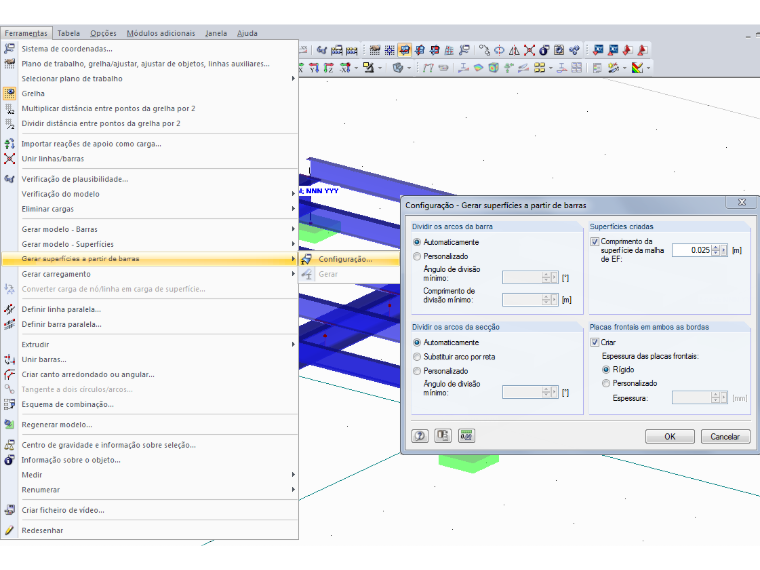Click Redesenhar pencil icon
The image size is (760, 570).
point(9,530)
